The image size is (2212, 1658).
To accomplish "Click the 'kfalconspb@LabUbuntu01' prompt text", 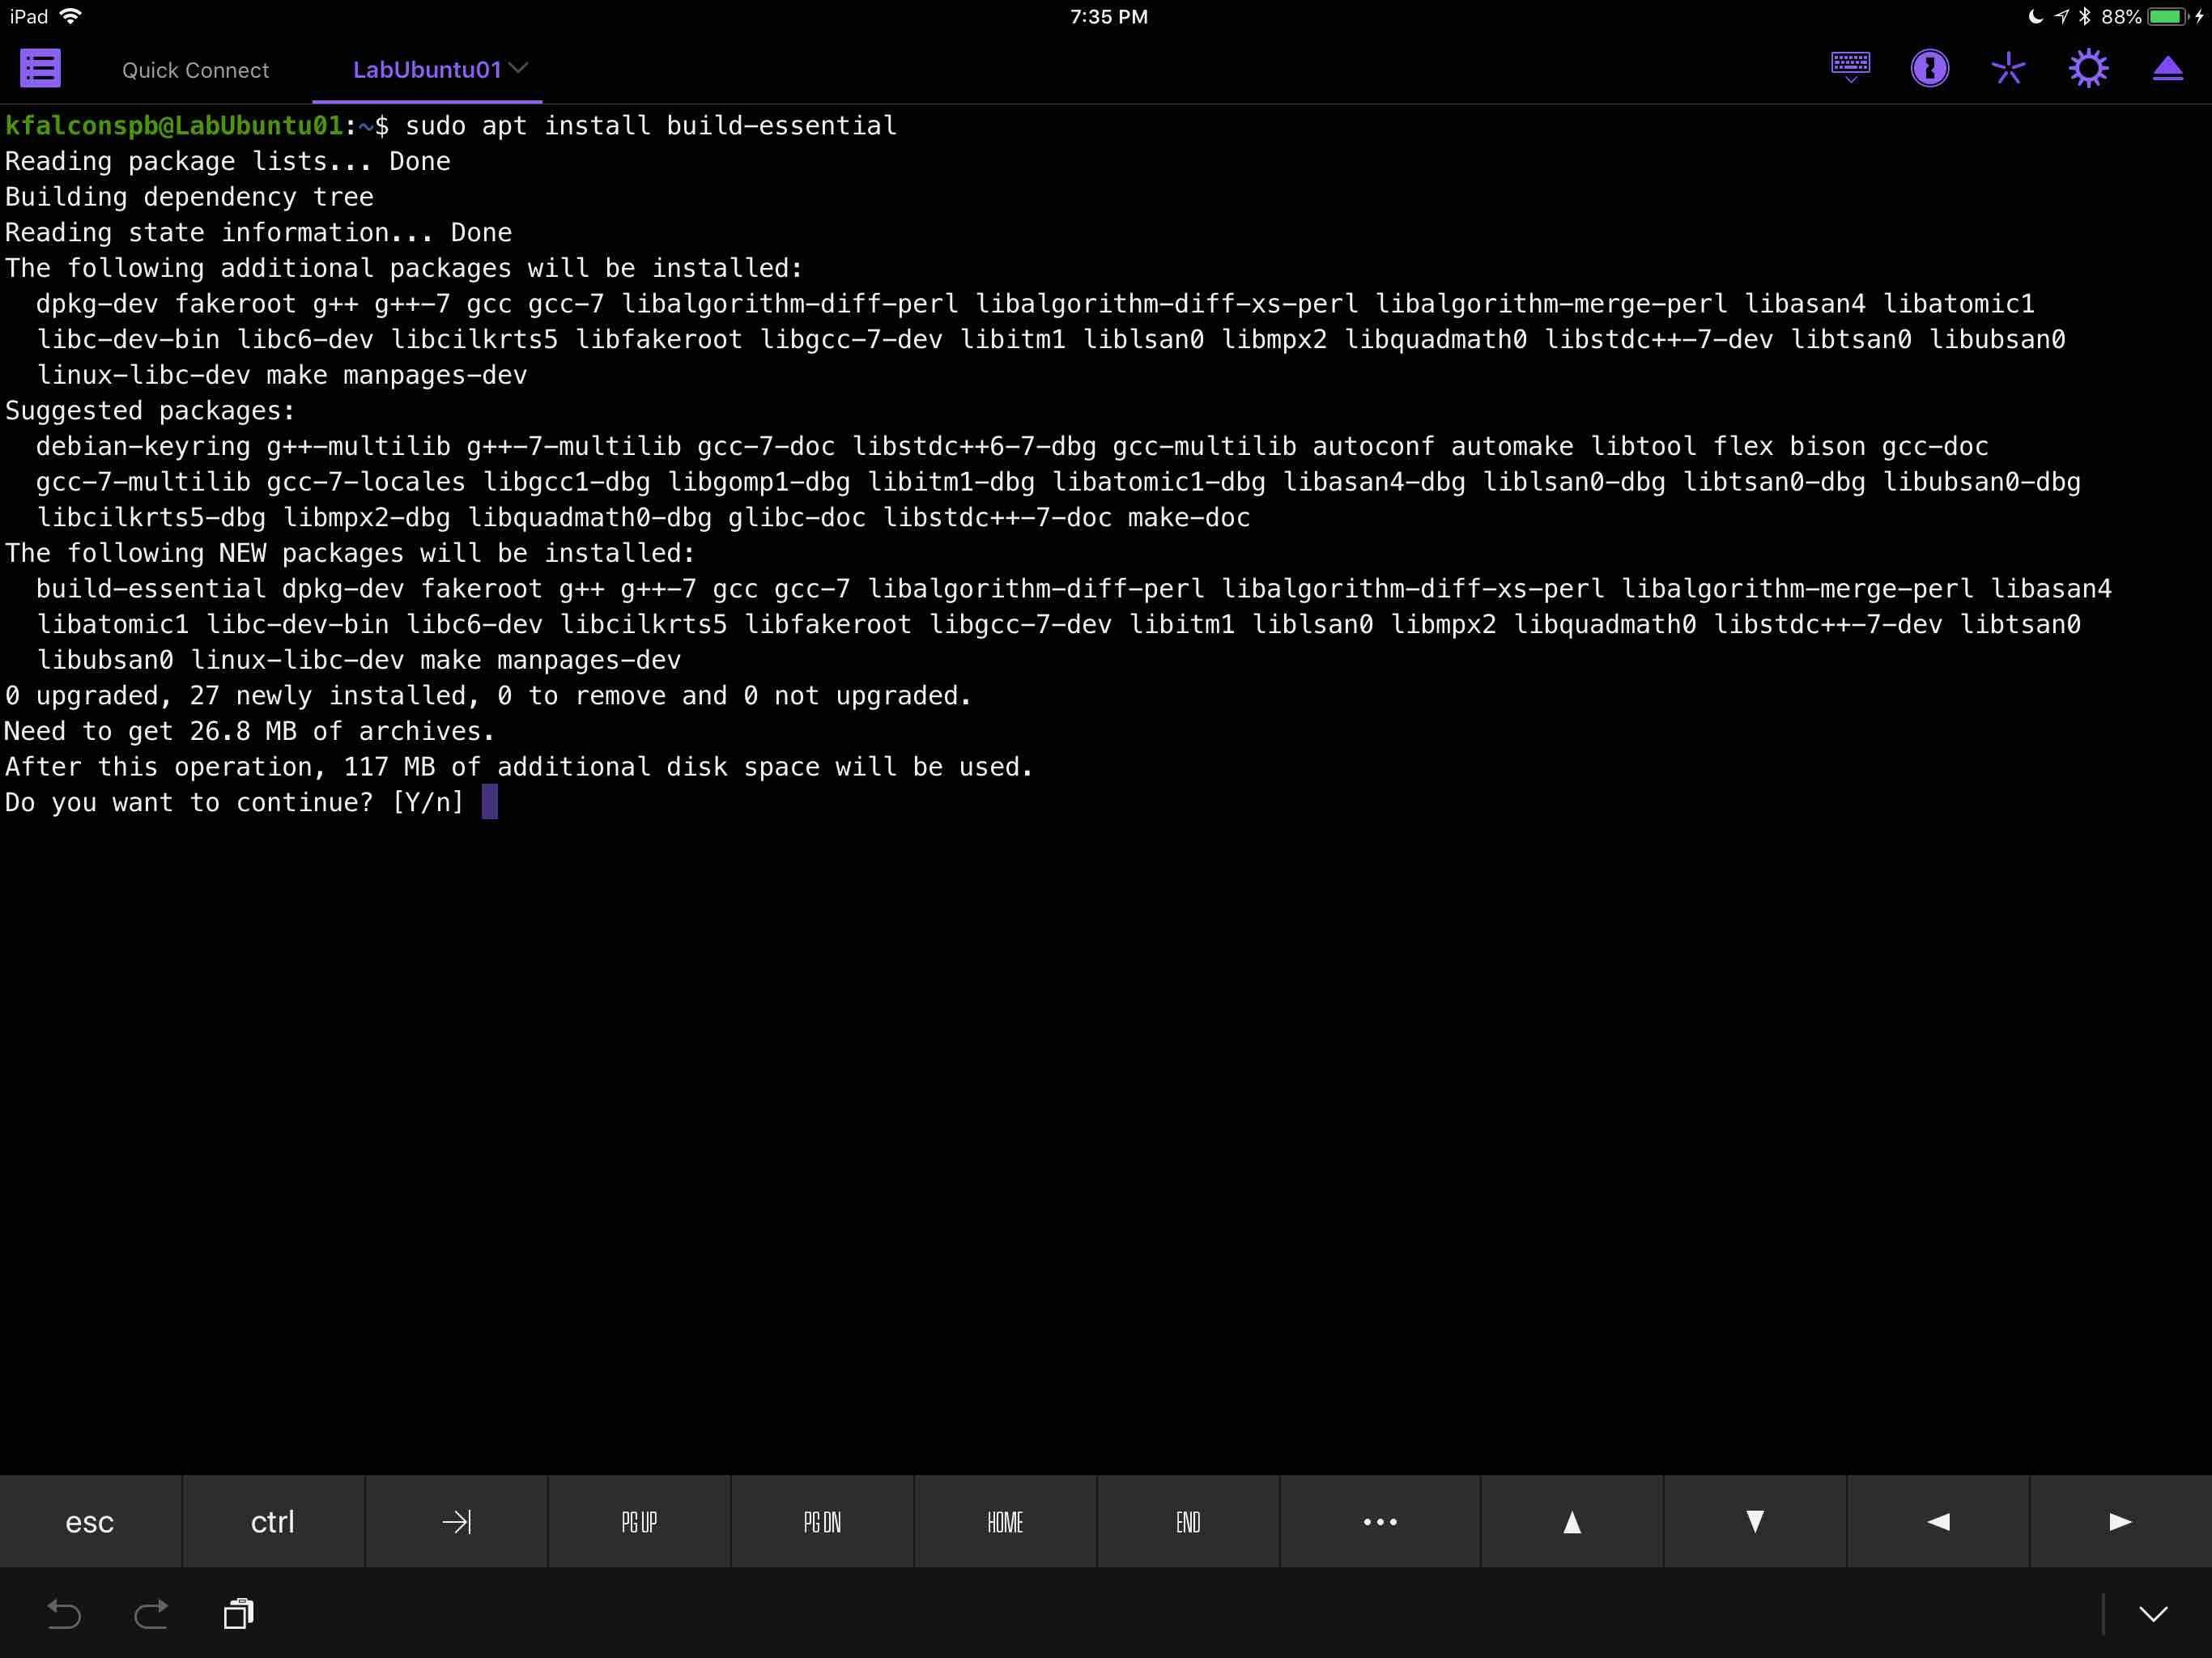I will coord(174,126).
